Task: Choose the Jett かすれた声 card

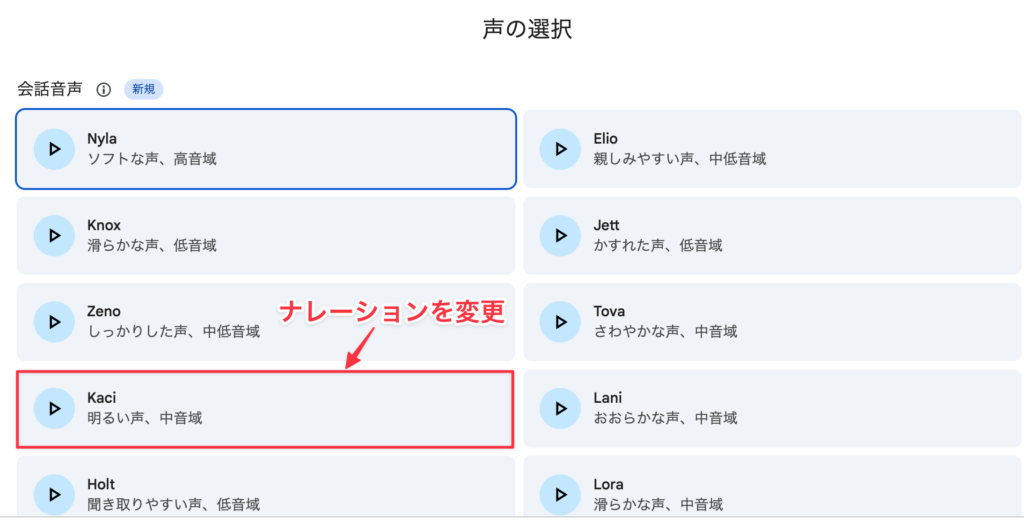Action: 772,235
